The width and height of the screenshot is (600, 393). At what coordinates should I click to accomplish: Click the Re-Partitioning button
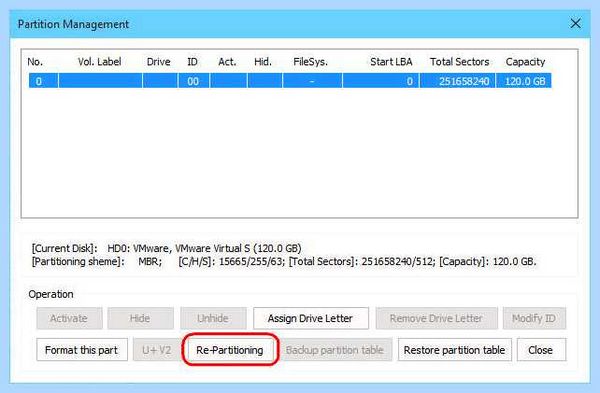click(x=230, y=350)
